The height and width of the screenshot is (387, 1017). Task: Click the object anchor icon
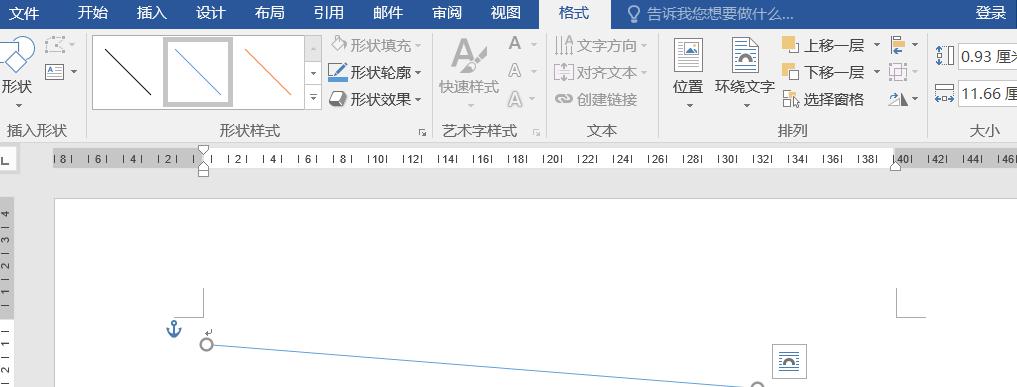point(174,329)
